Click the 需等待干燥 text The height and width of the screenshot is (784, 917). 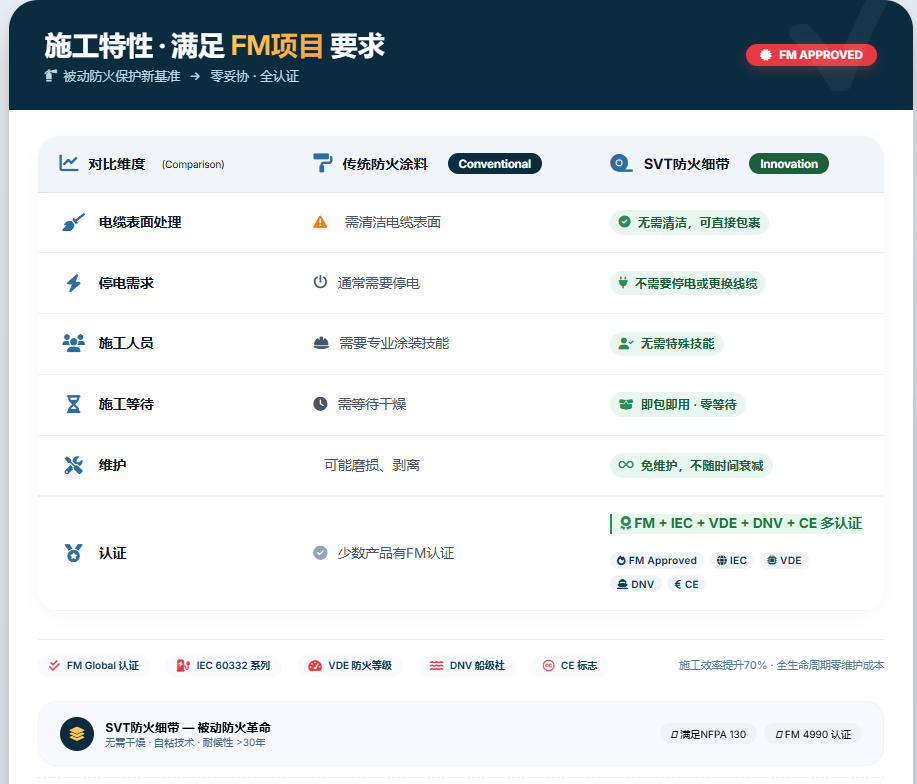372,404
